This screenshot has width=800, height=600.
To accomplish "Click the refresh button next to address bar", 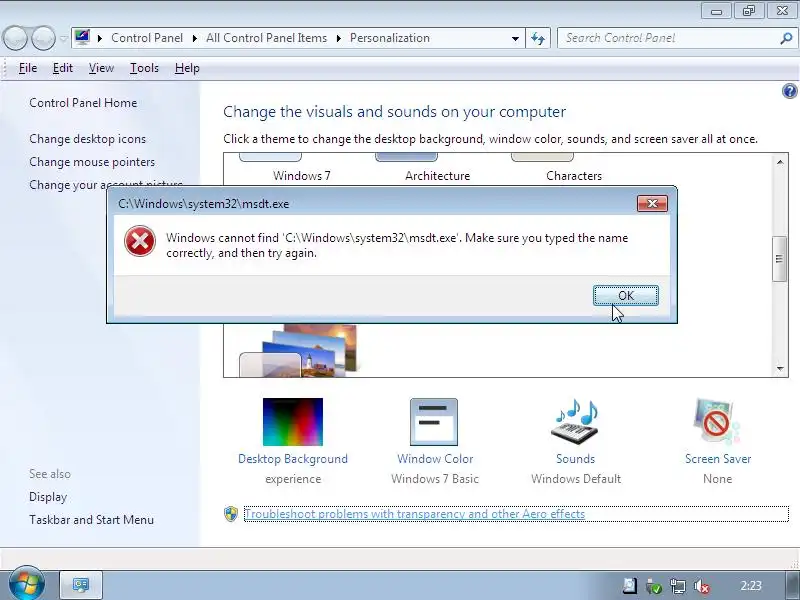I will (538, 38).
